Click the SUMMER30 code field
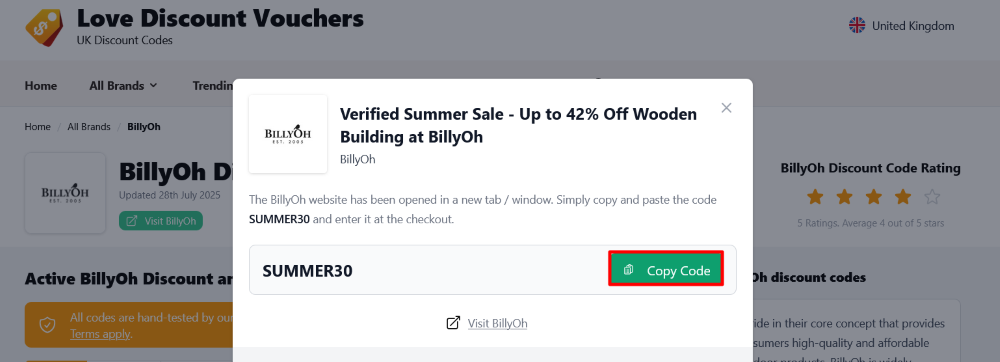The image size is (1000, 362). point(493,270)
